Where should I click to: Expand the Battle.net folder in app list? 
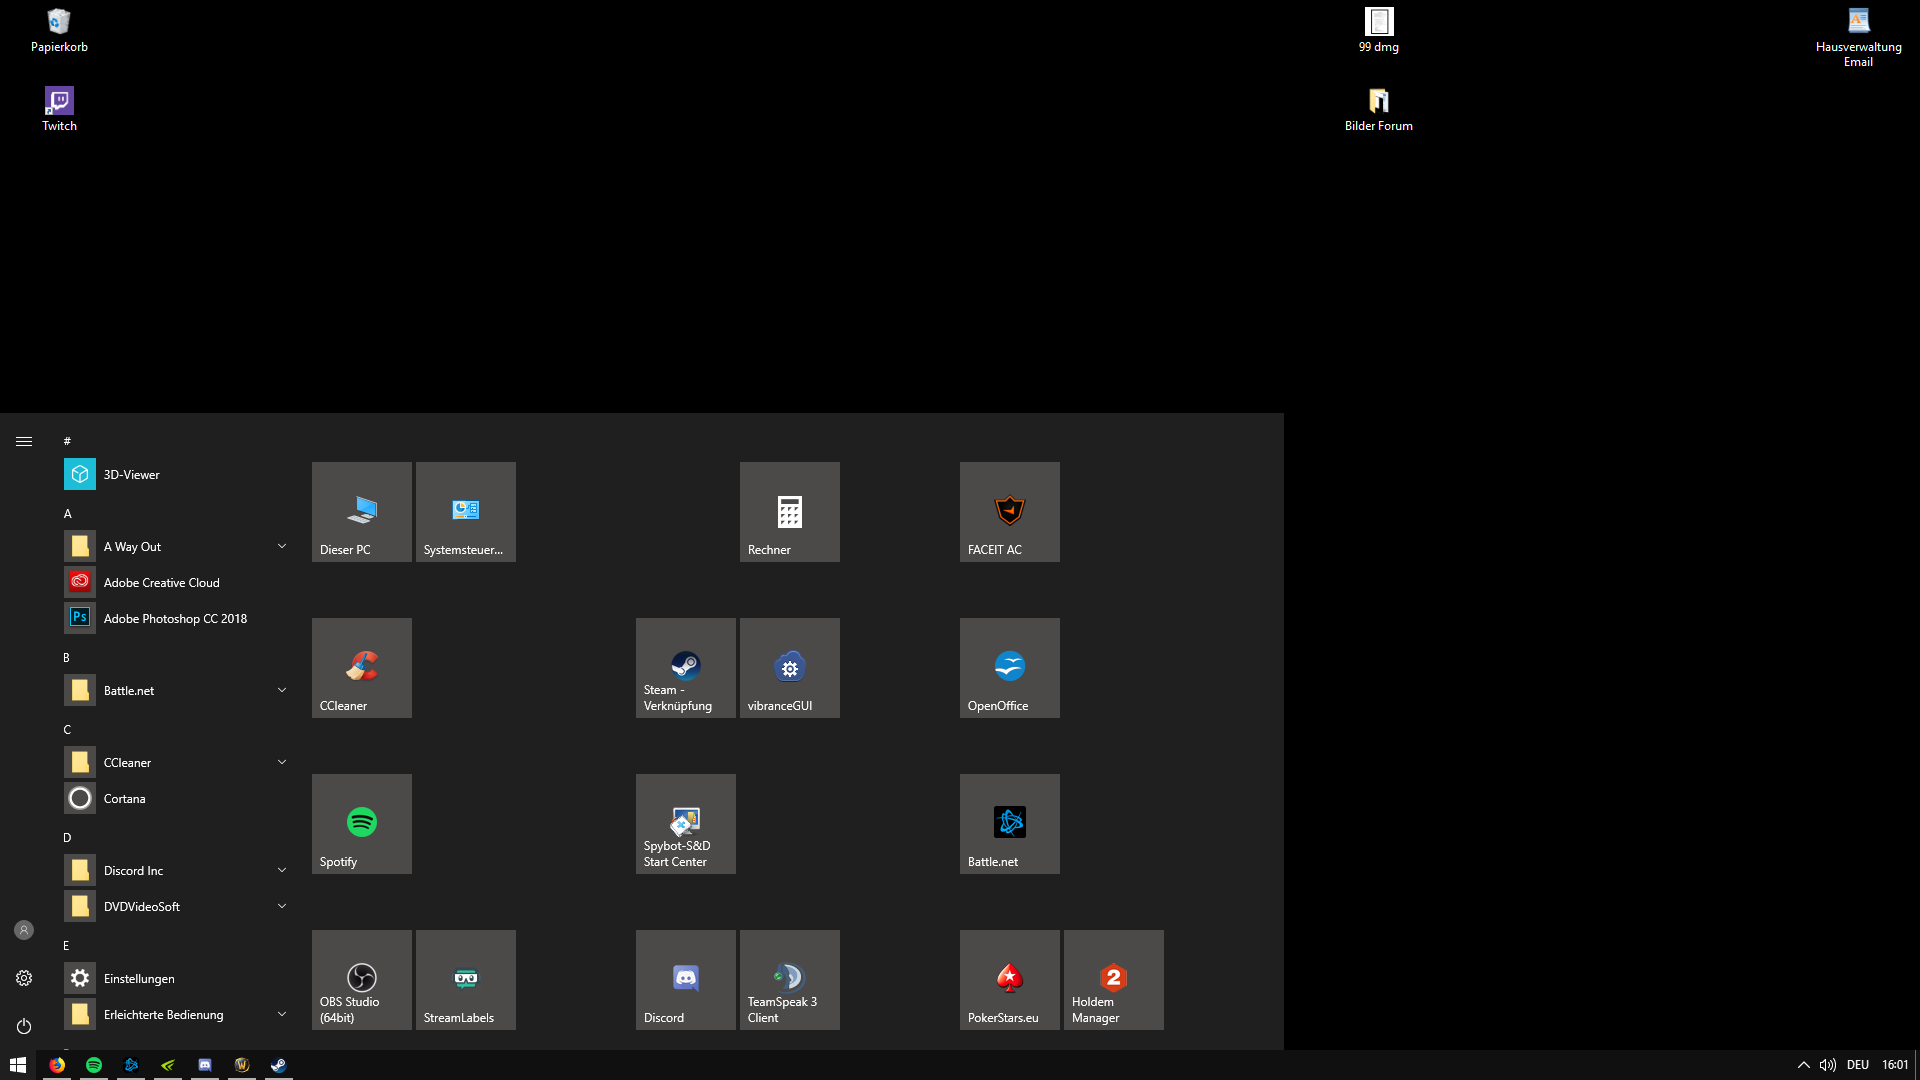(178, 690)
